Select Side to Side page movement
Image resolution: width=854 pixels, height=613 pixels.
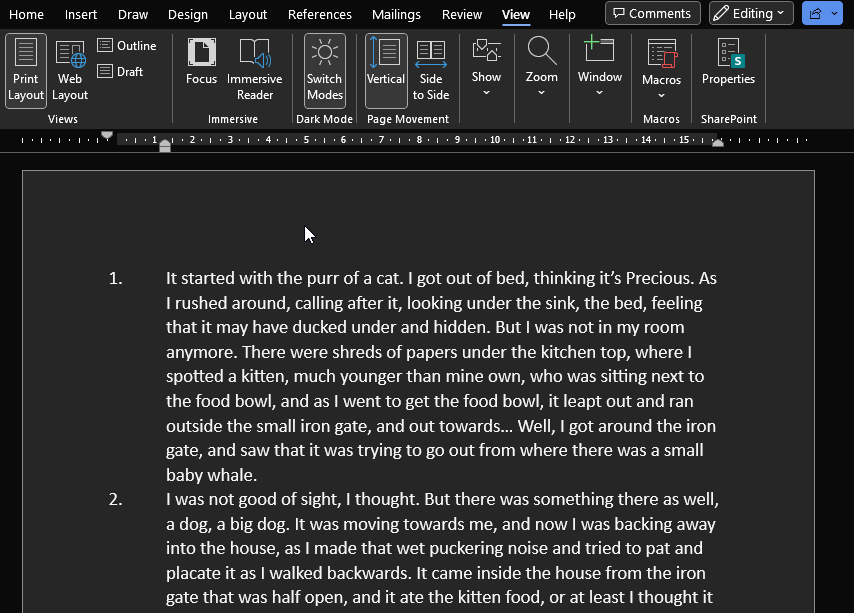click(431, 71)
